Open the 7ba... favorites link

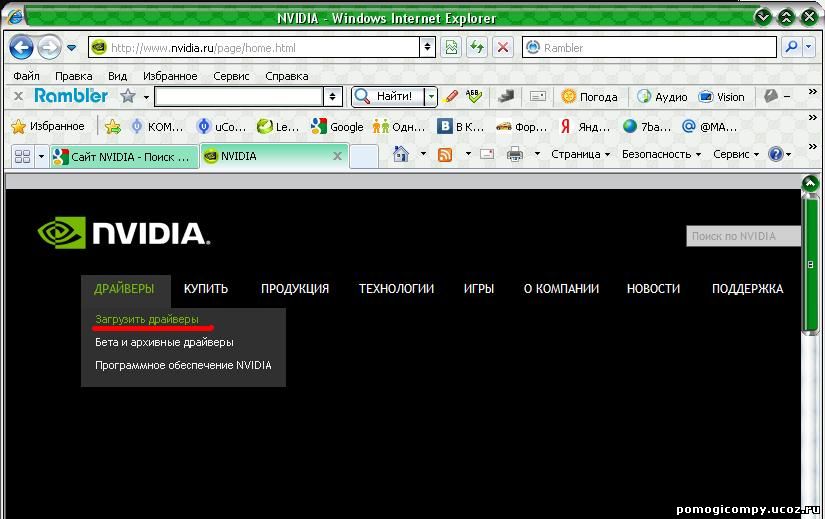click(647, 126)
